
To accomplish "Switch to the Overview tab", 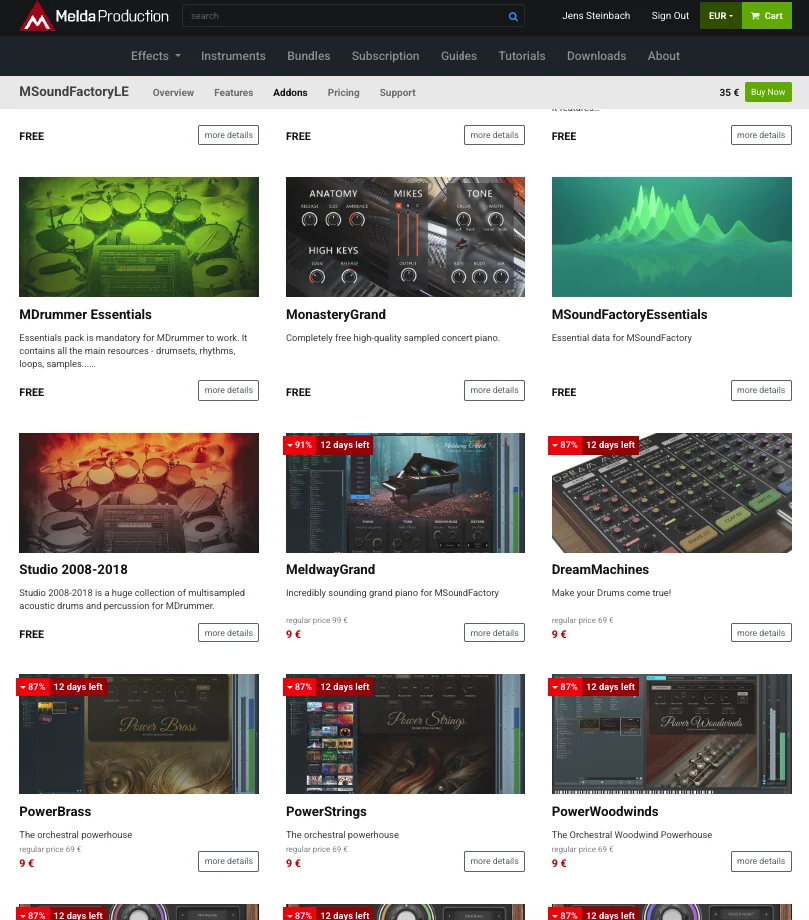I will click(x=173, y=93).
